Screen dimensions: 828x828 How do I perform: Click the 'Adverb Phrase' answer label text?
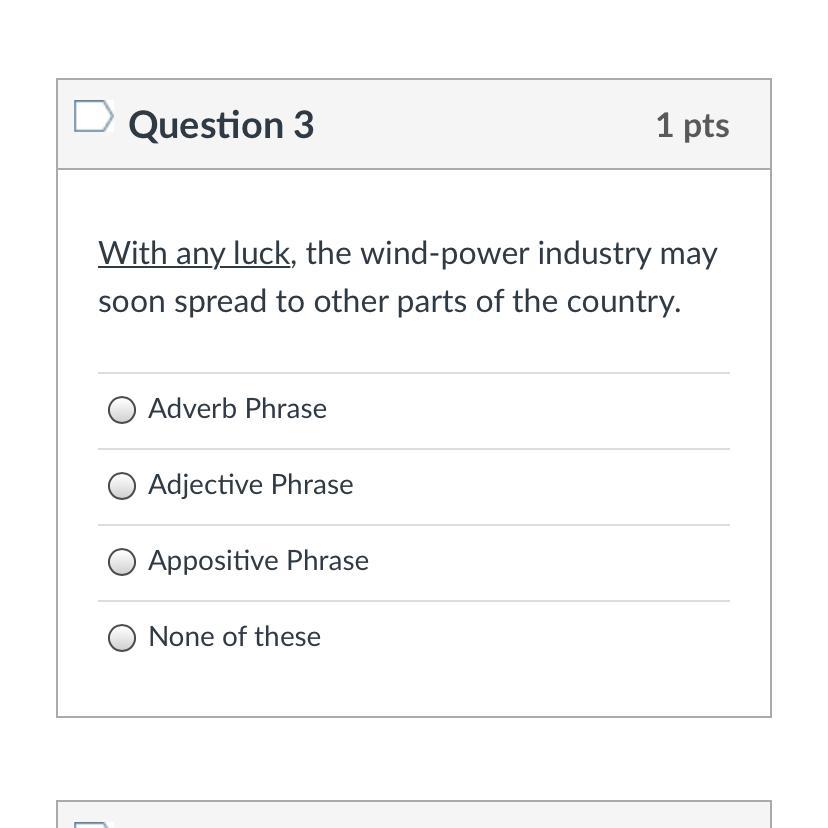click(237, 409)
